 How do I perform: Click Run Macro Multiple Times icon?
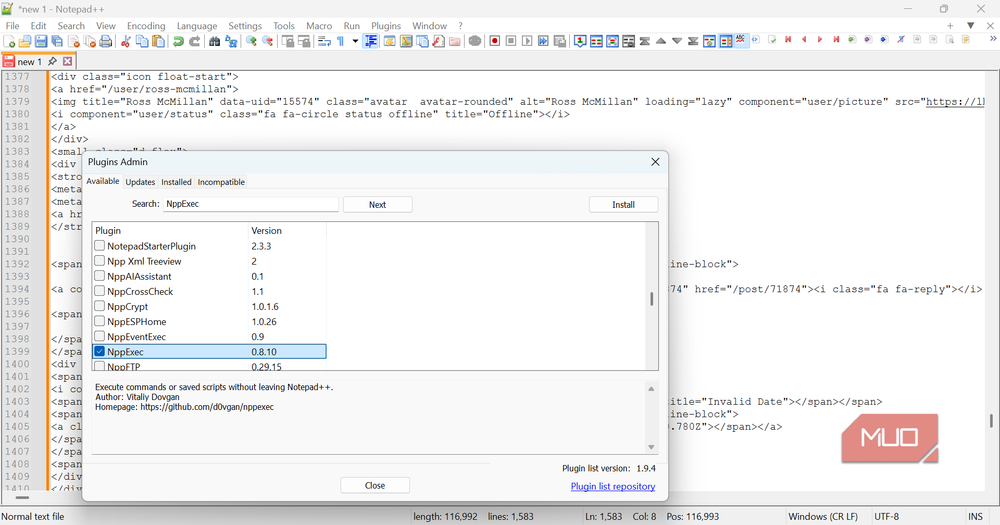[x=543, y=41]
